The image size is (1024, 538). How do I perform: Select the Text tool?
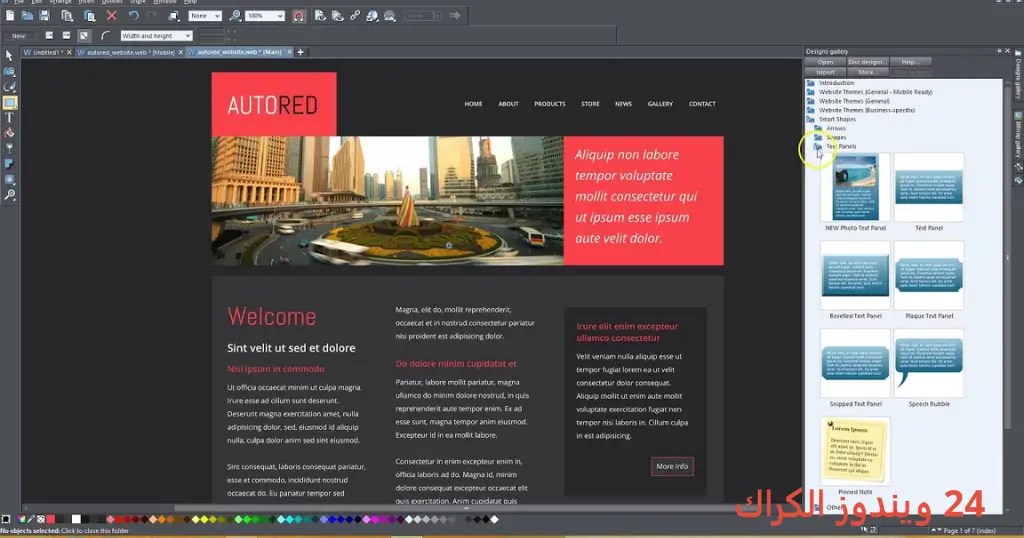click(x=9, y=118)
